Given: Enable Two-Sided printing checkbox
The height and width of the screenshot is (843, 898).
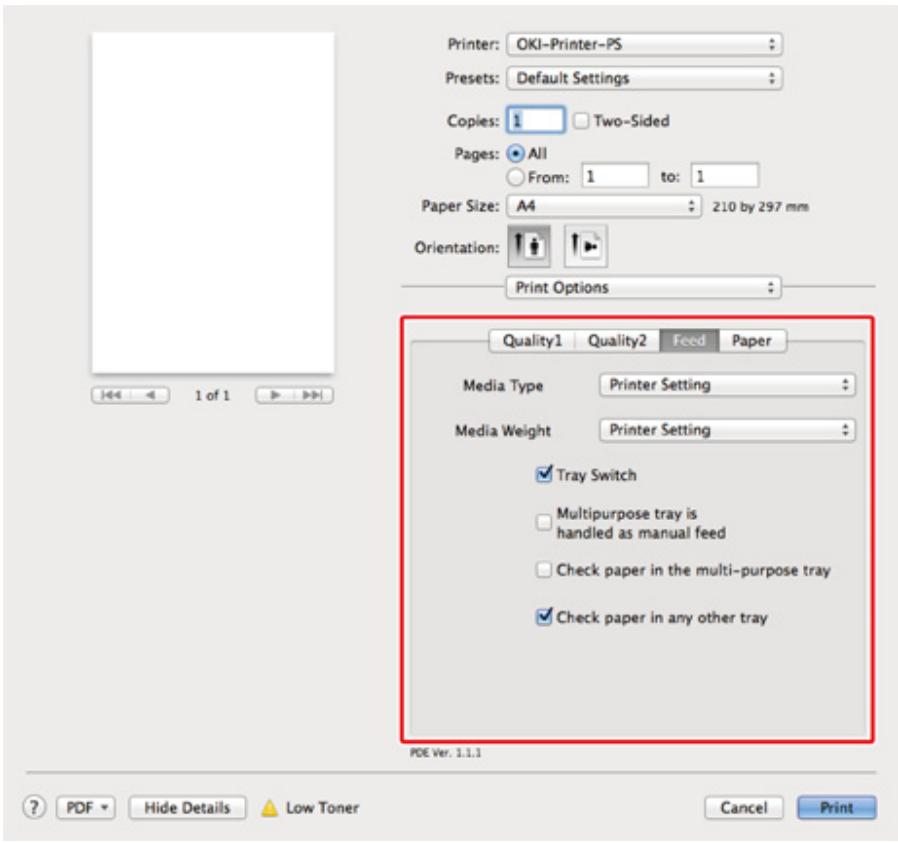Looking at the screenshot, I should pyautogui.click(x=581, y=121).
